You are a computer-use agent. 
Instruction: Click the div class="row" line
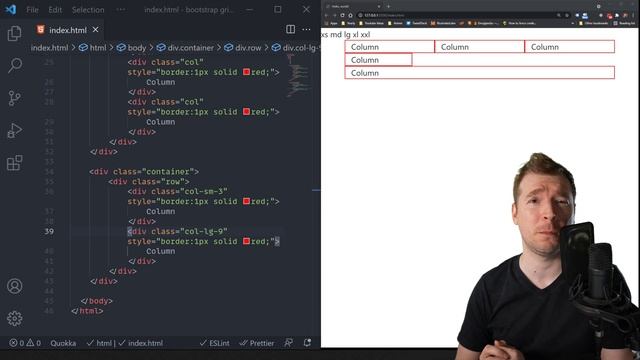point(149,182)
